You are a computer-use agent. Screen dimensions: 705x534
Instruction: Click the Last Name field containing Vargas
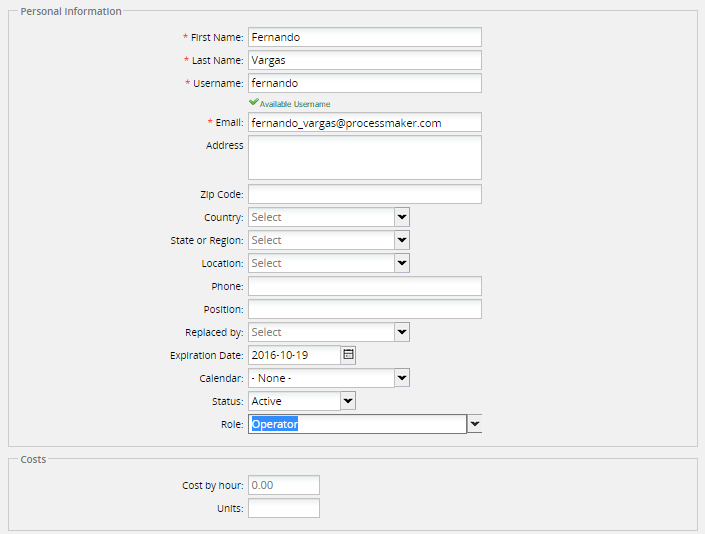[x=364, y=60]
